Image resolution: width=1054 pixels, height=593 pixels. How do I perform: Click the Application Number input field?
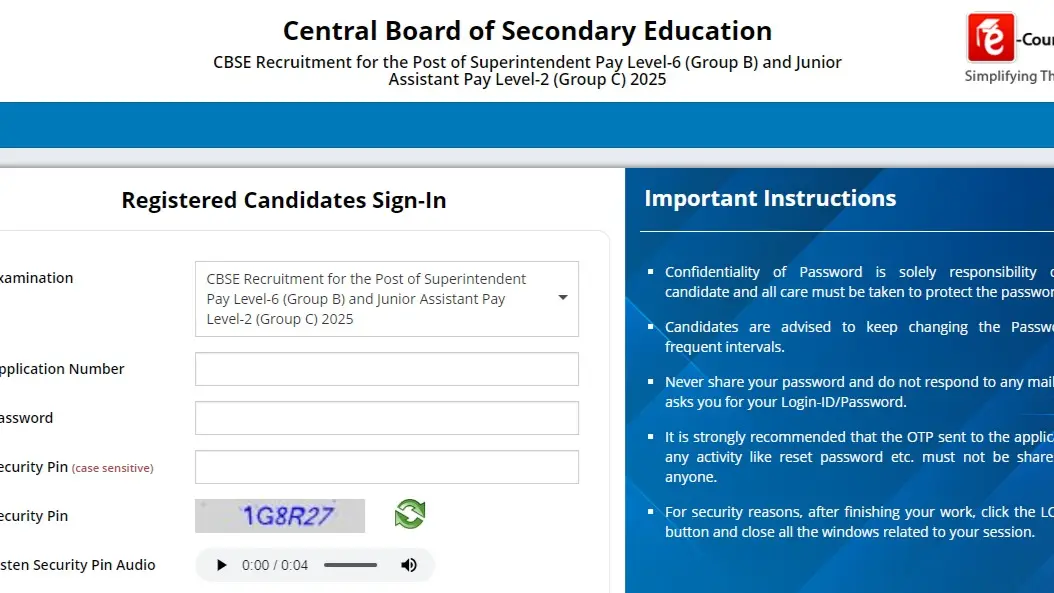[x=387, y=369]
